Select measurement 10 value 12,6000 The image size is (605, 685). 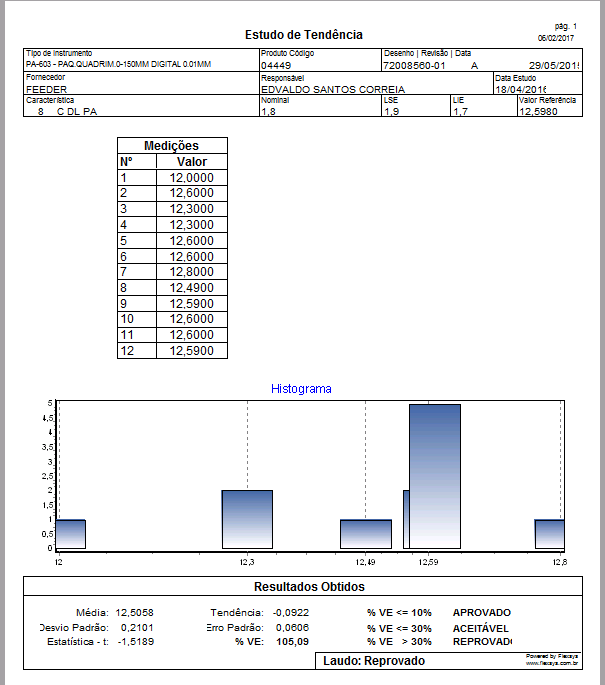click(192, 319)
